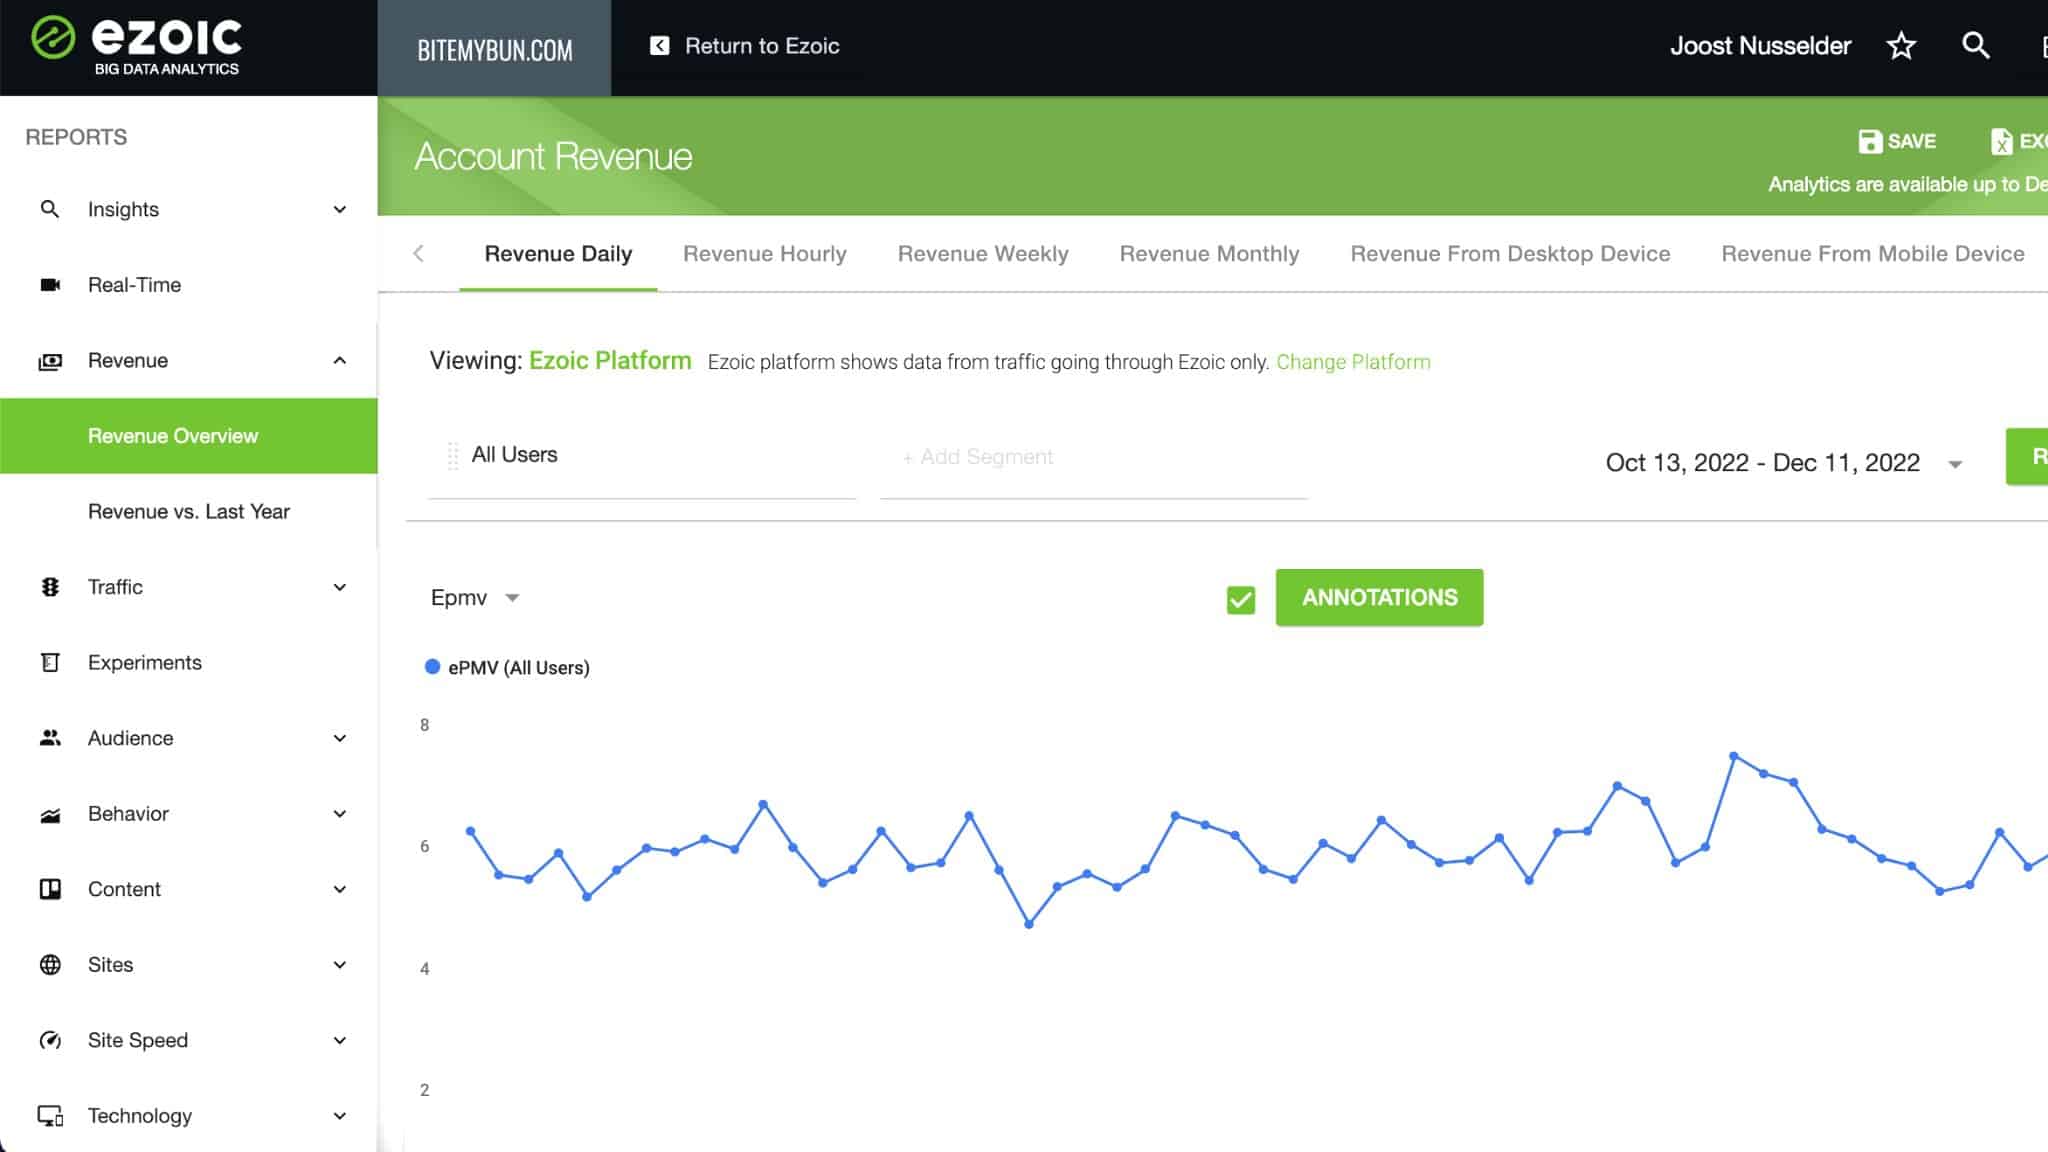This screenshot has height=1152, width=2048.
Task: Click the Experiments menu label
Action: 145,663
